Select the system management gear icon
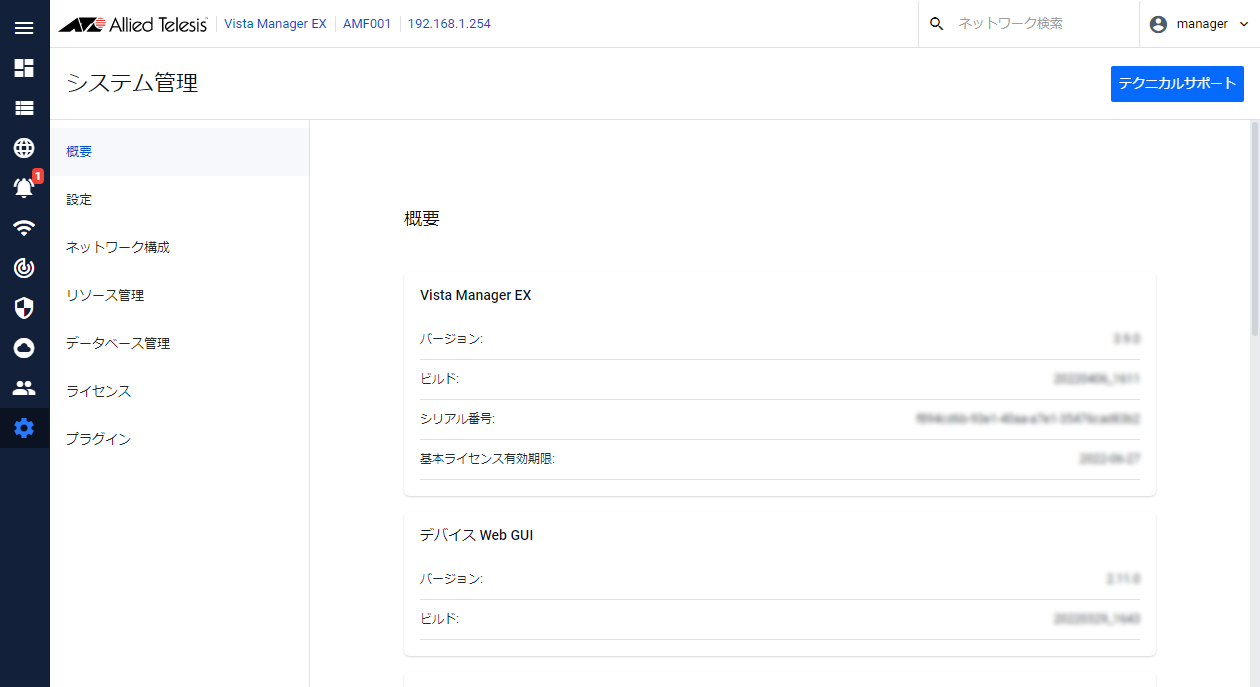 click(x=24, y=428)
